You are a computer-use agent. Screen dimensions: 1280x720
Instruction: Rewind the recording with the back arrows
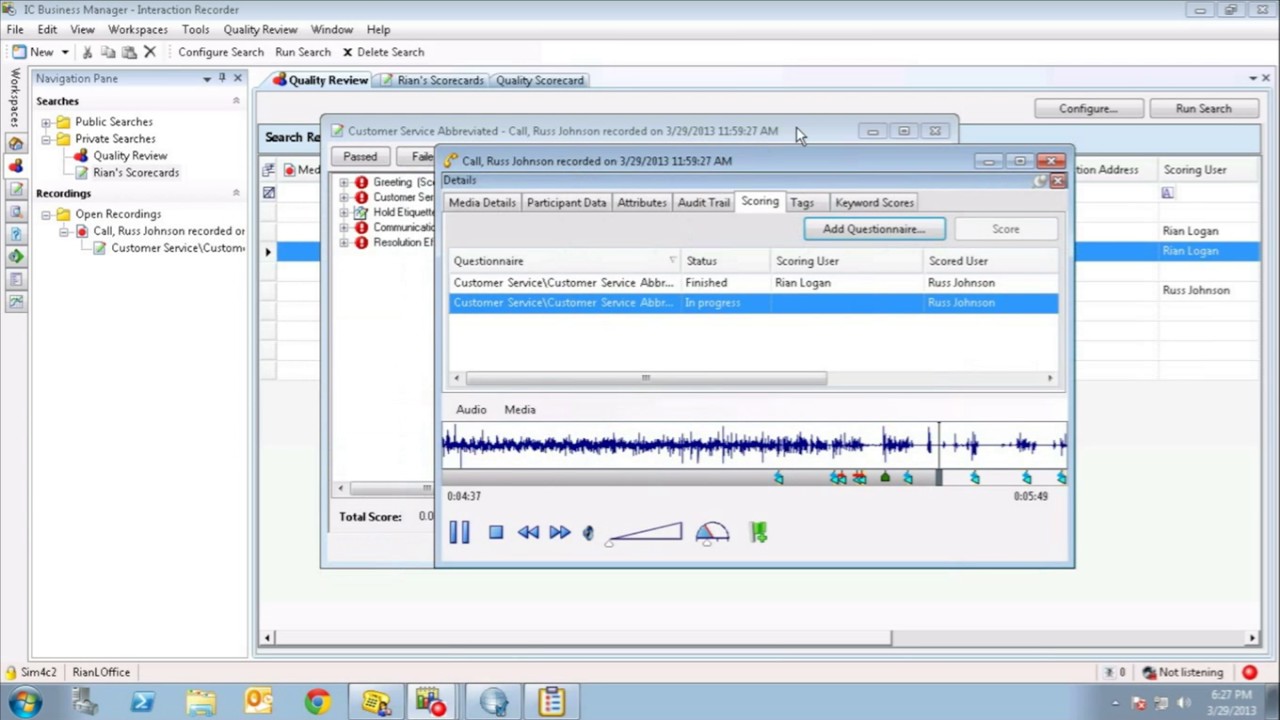tap(528, 533)
